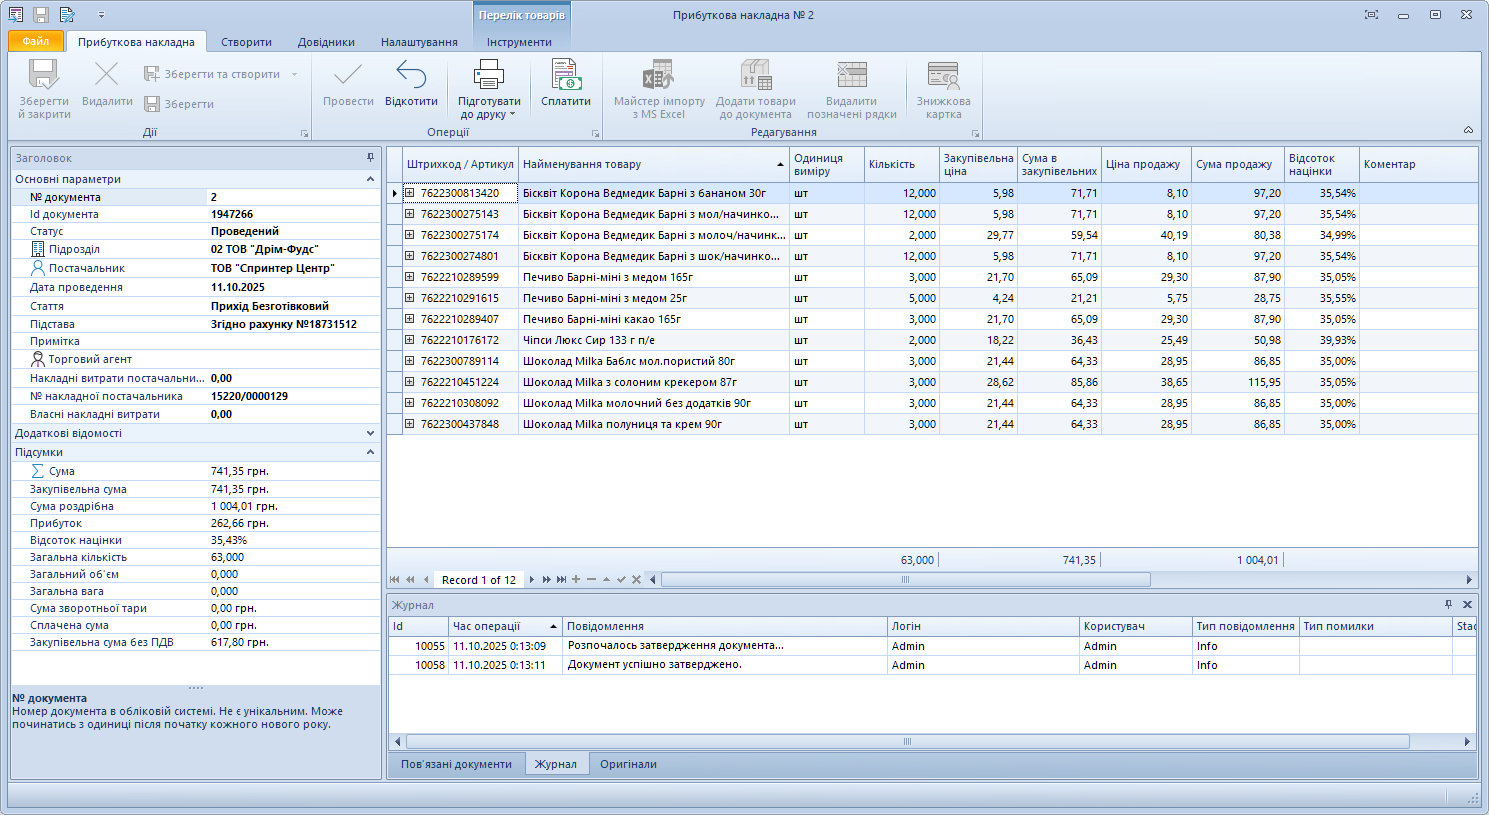Close the Журнал panel with X icon

pos(1467,605)
